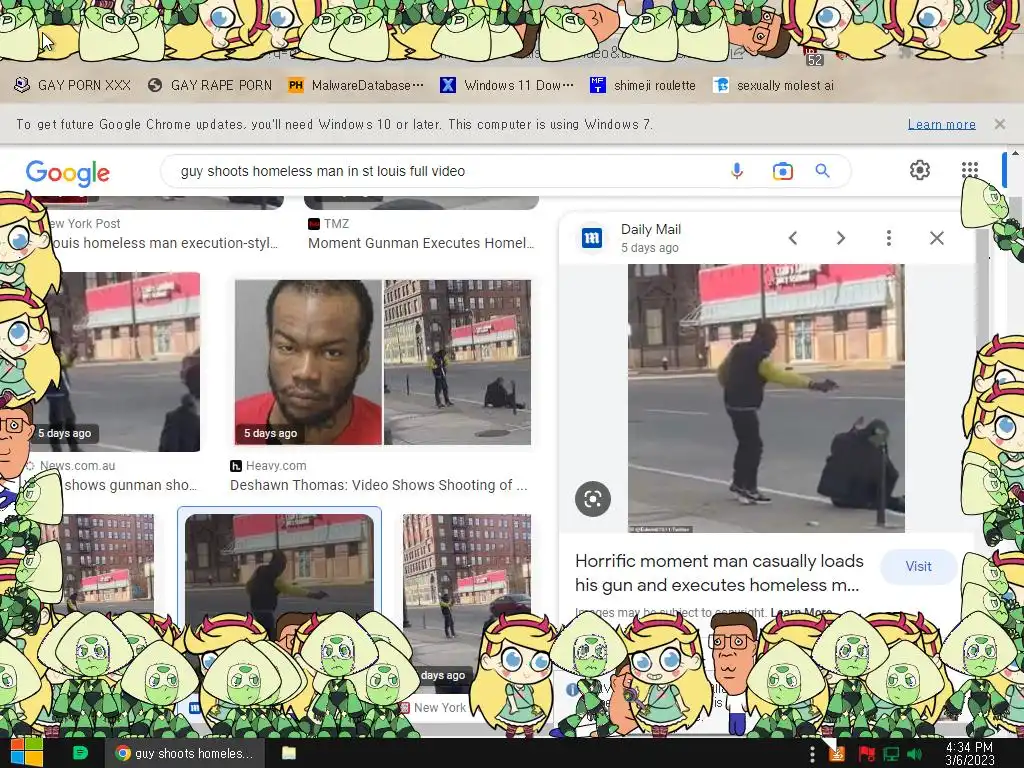This screenshot has width=1024, height=768.
Task: Open the volume speaker tray icon
Action: click(x=915, y=755)
